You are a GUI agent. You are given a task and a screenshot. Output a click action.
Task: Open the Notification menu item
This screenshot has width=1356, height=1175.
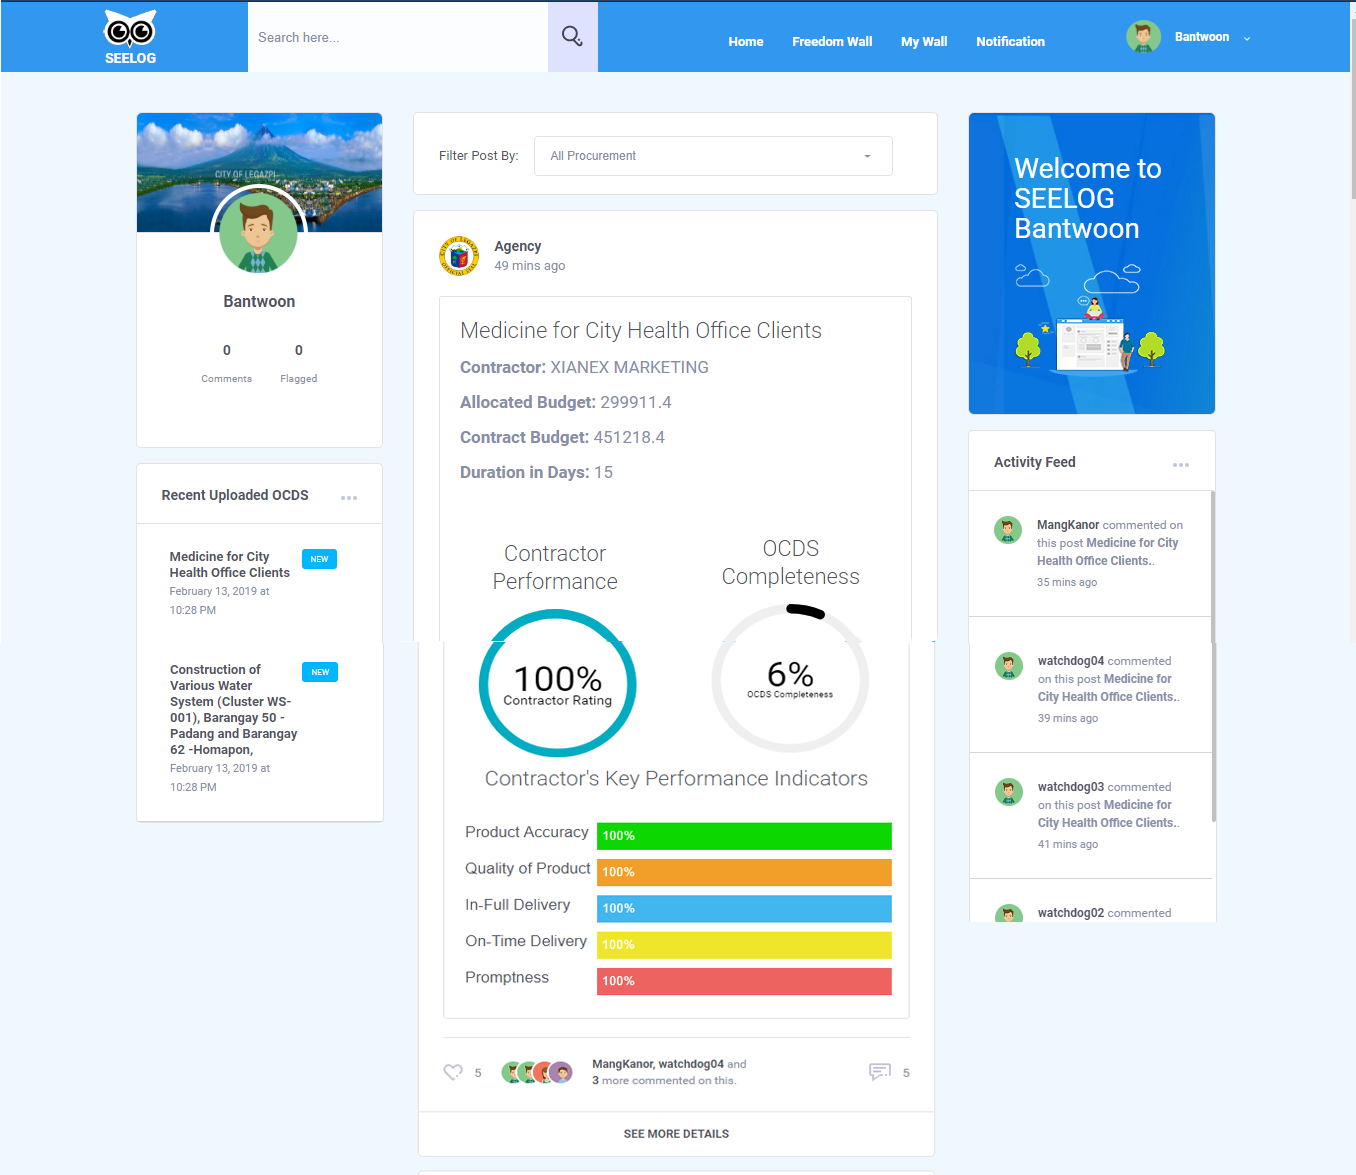point(1010,42)
